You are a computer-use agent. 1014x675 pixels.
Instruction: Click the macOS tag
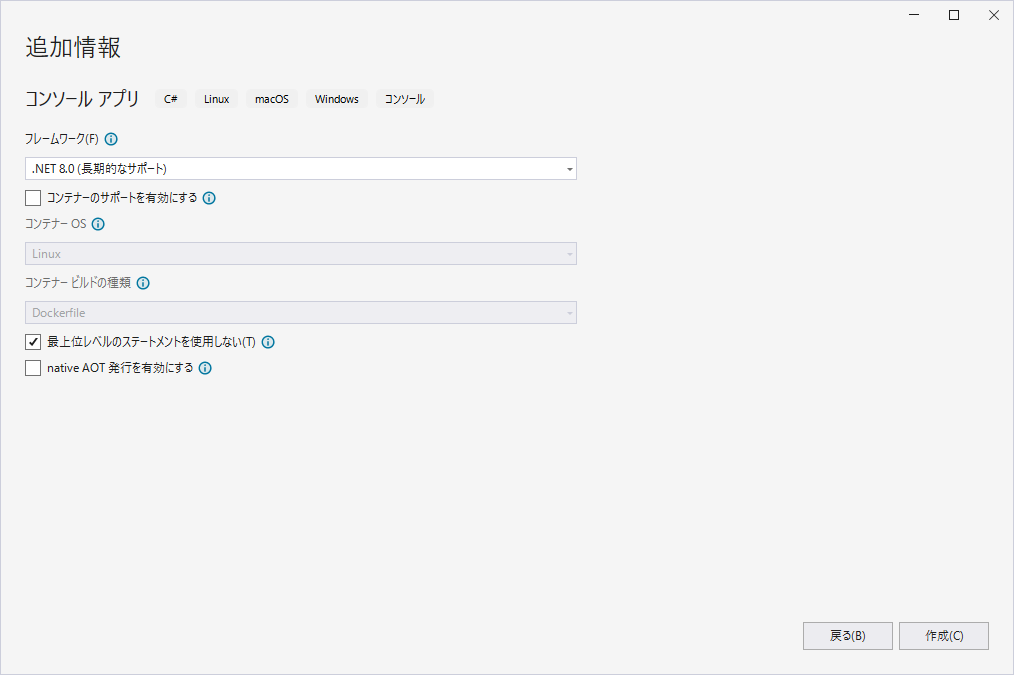(272, 99)
